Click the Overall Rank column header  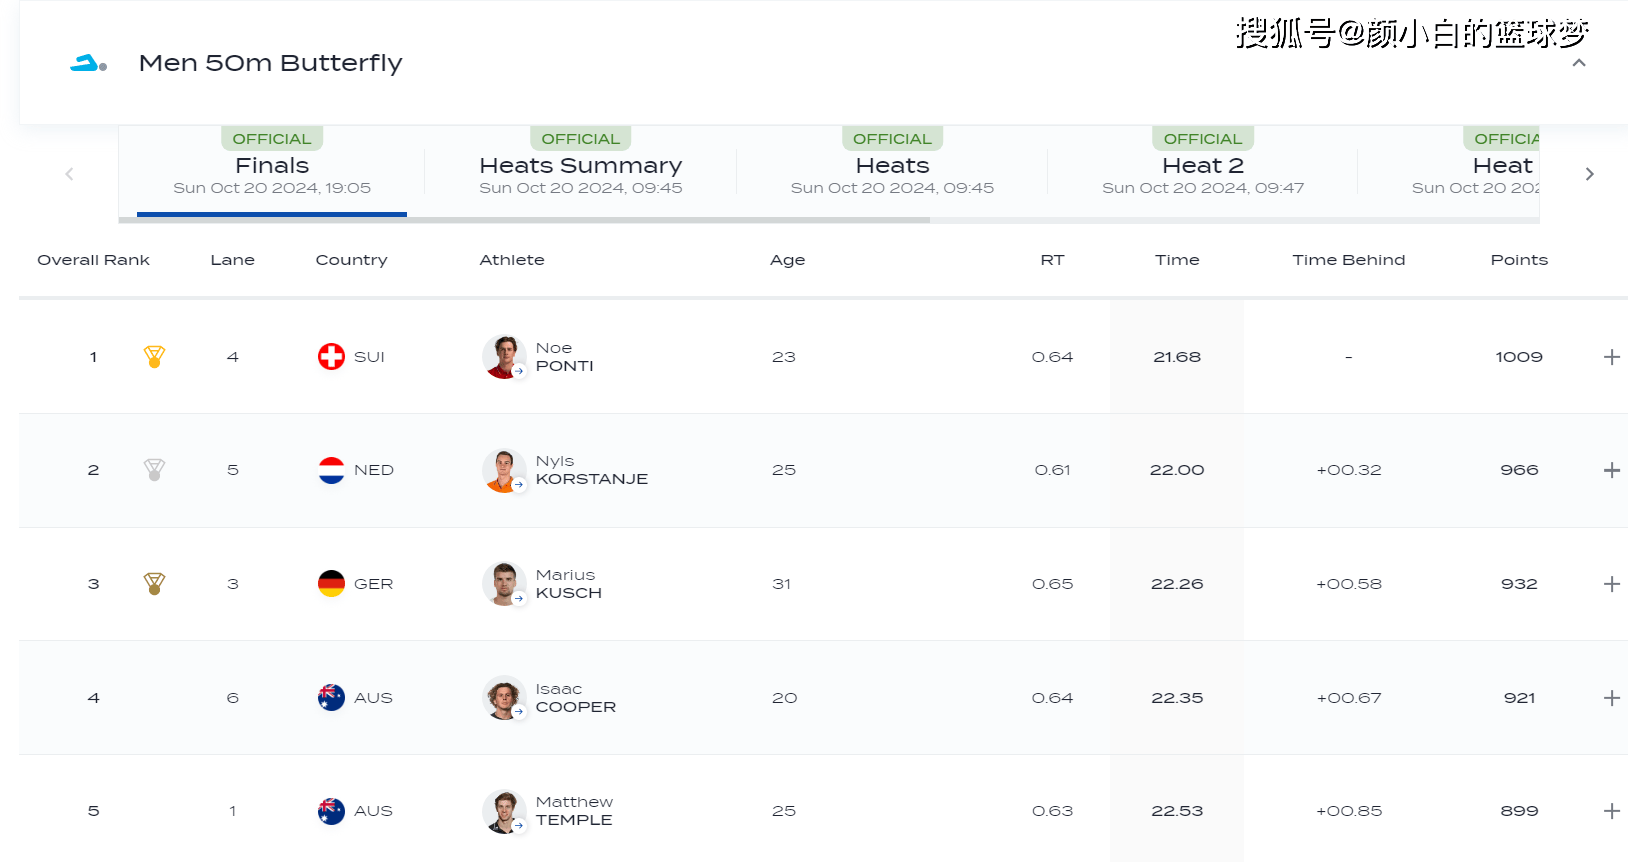[x=93, y=260]
